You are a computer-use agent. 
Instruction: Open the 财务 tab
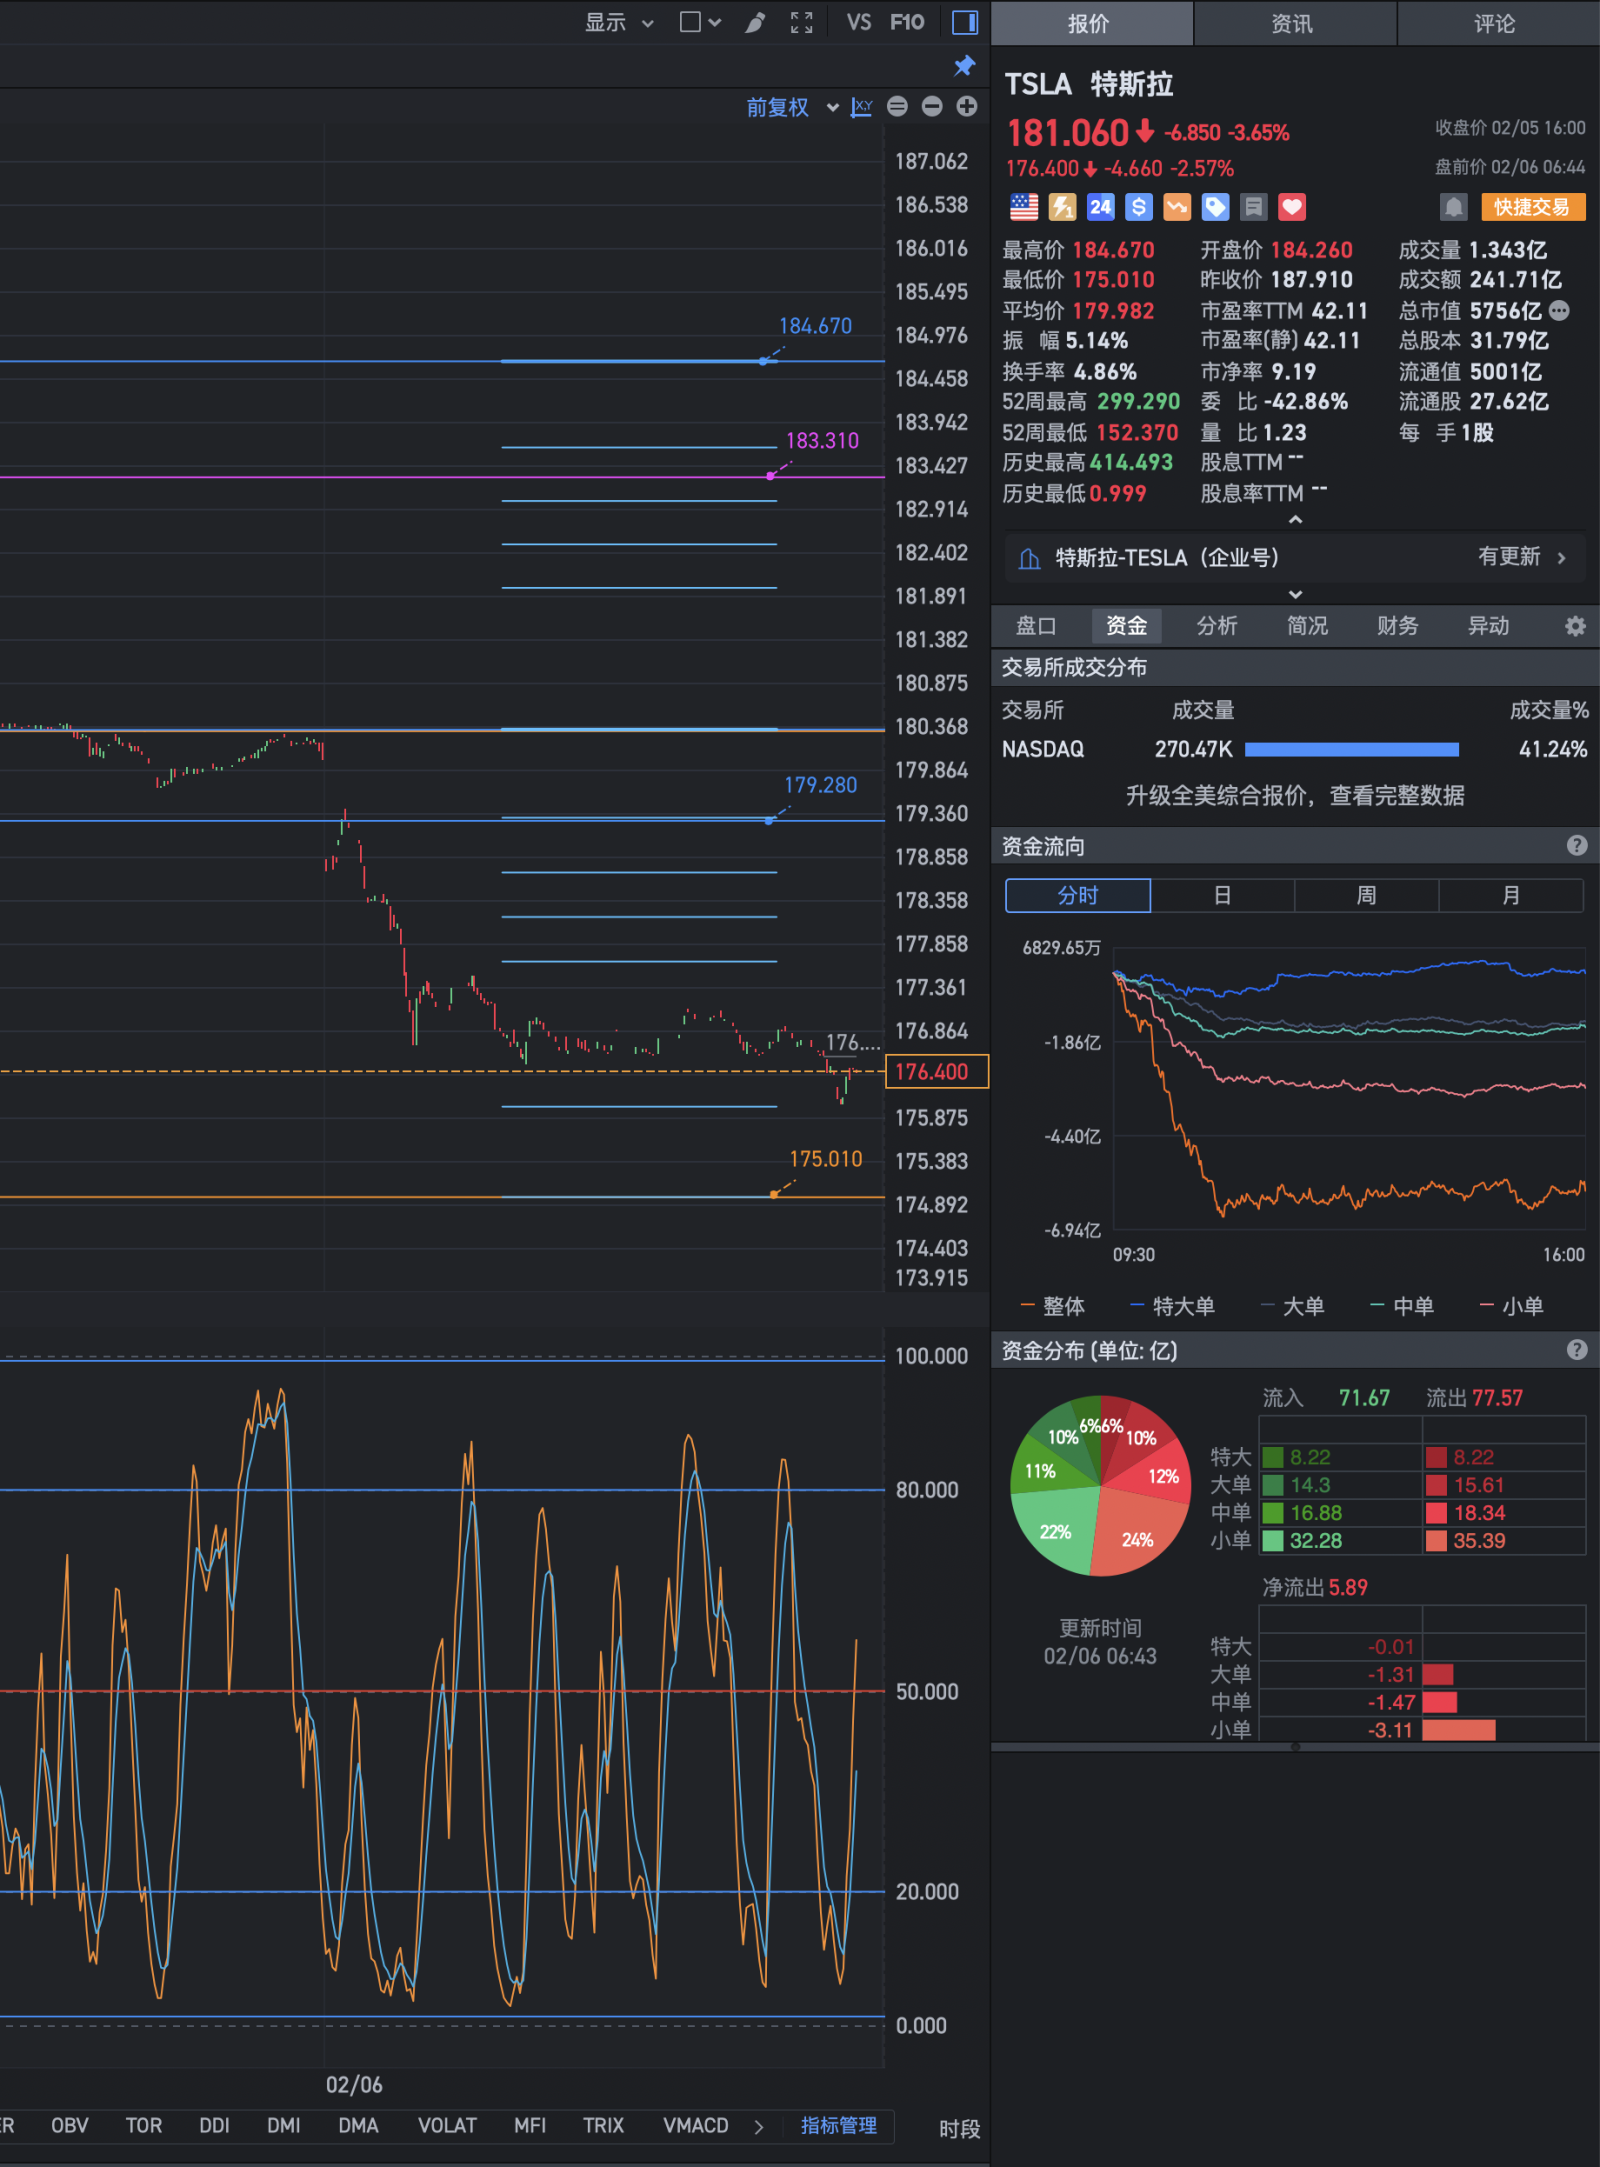pos(1397,626)
